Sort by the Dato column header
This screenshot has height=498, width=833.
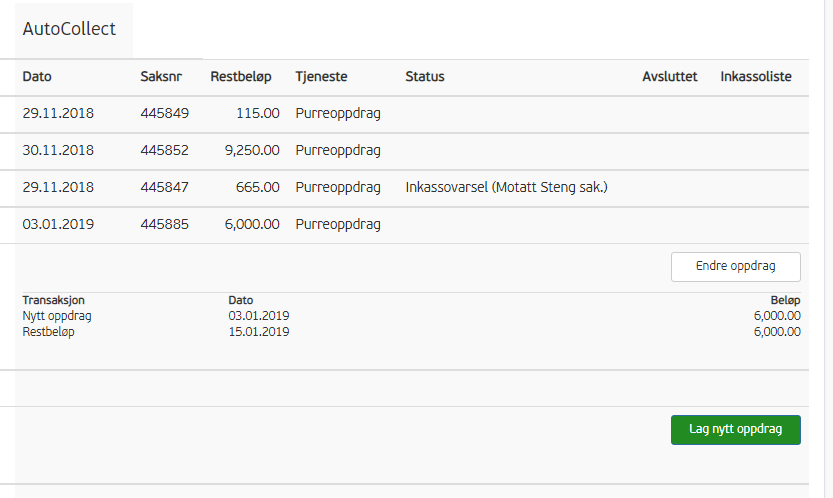pos(37,77)
